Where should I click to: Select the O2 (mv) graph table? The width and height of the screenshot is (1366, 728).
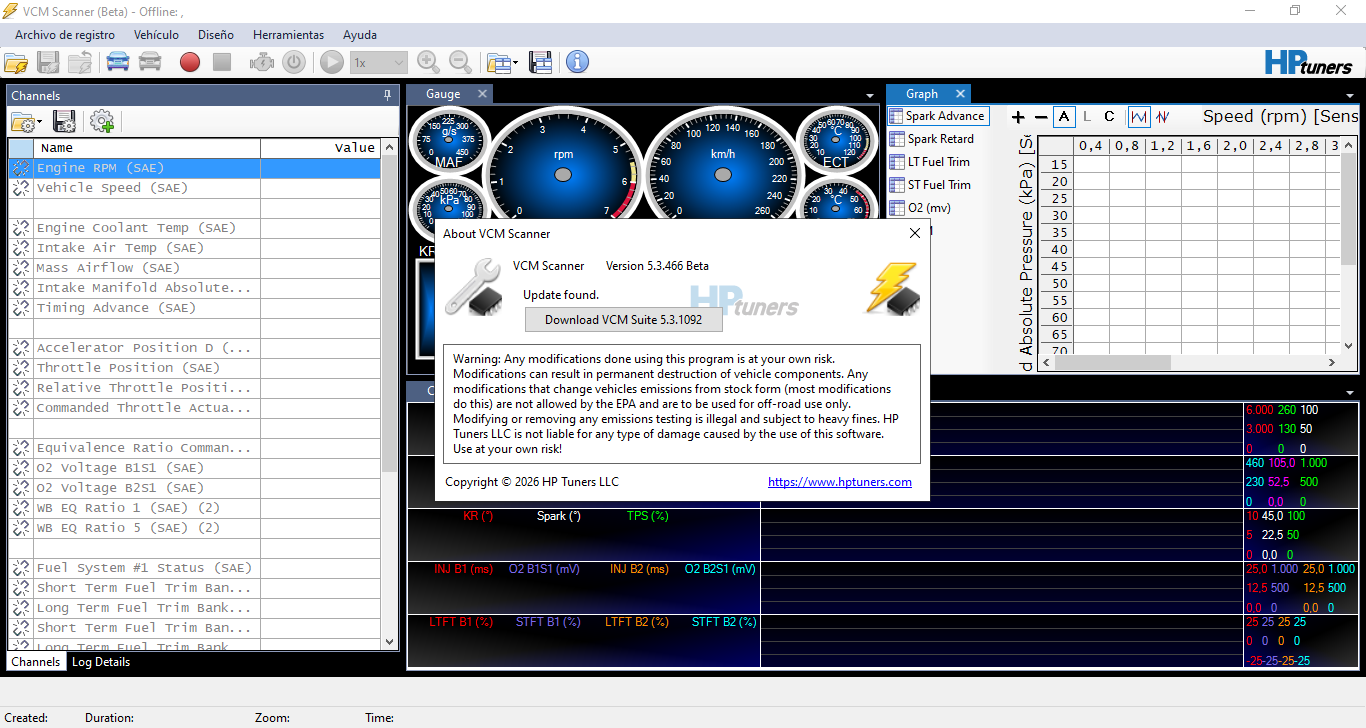920,208
